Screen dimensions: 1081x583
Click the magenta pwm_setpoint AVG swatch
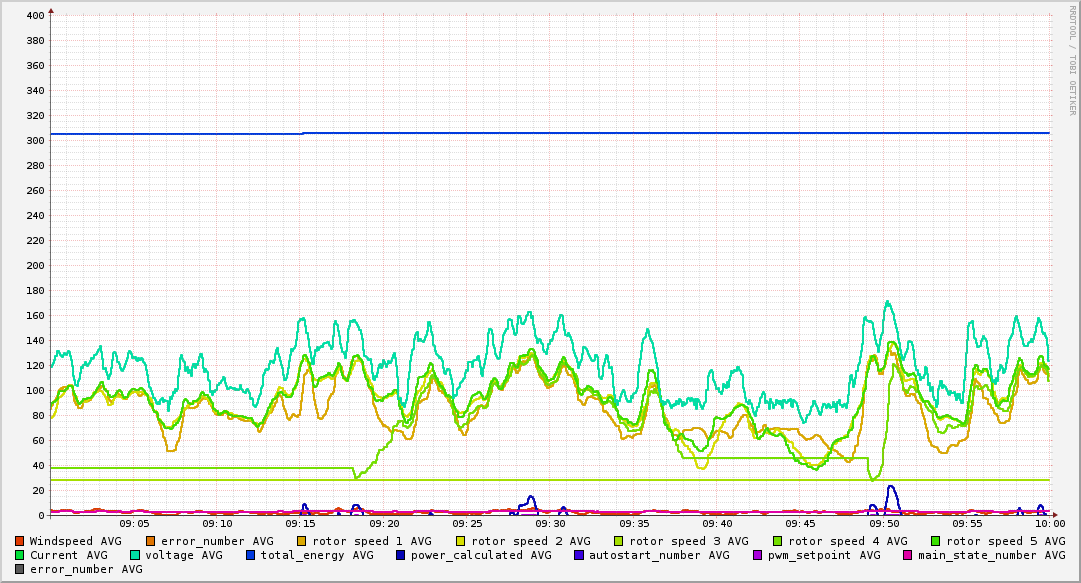click(x=757, y=555)
